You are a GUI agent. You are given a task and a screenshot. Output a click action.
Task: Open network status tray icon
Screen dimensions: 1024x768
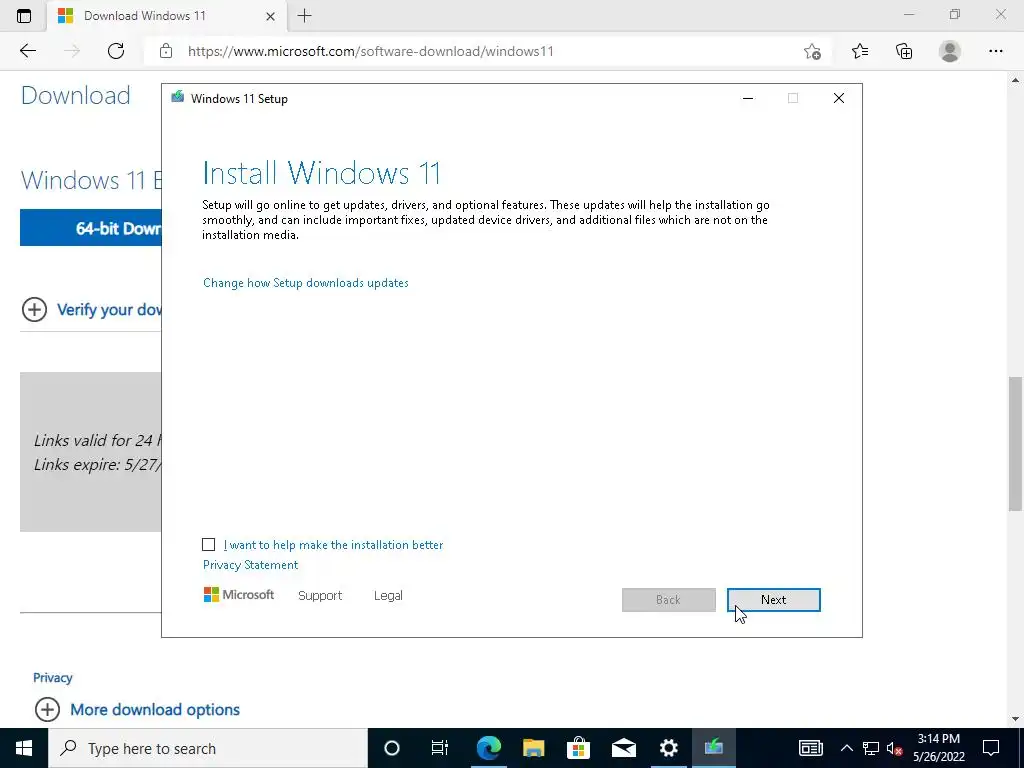(871, 748)
